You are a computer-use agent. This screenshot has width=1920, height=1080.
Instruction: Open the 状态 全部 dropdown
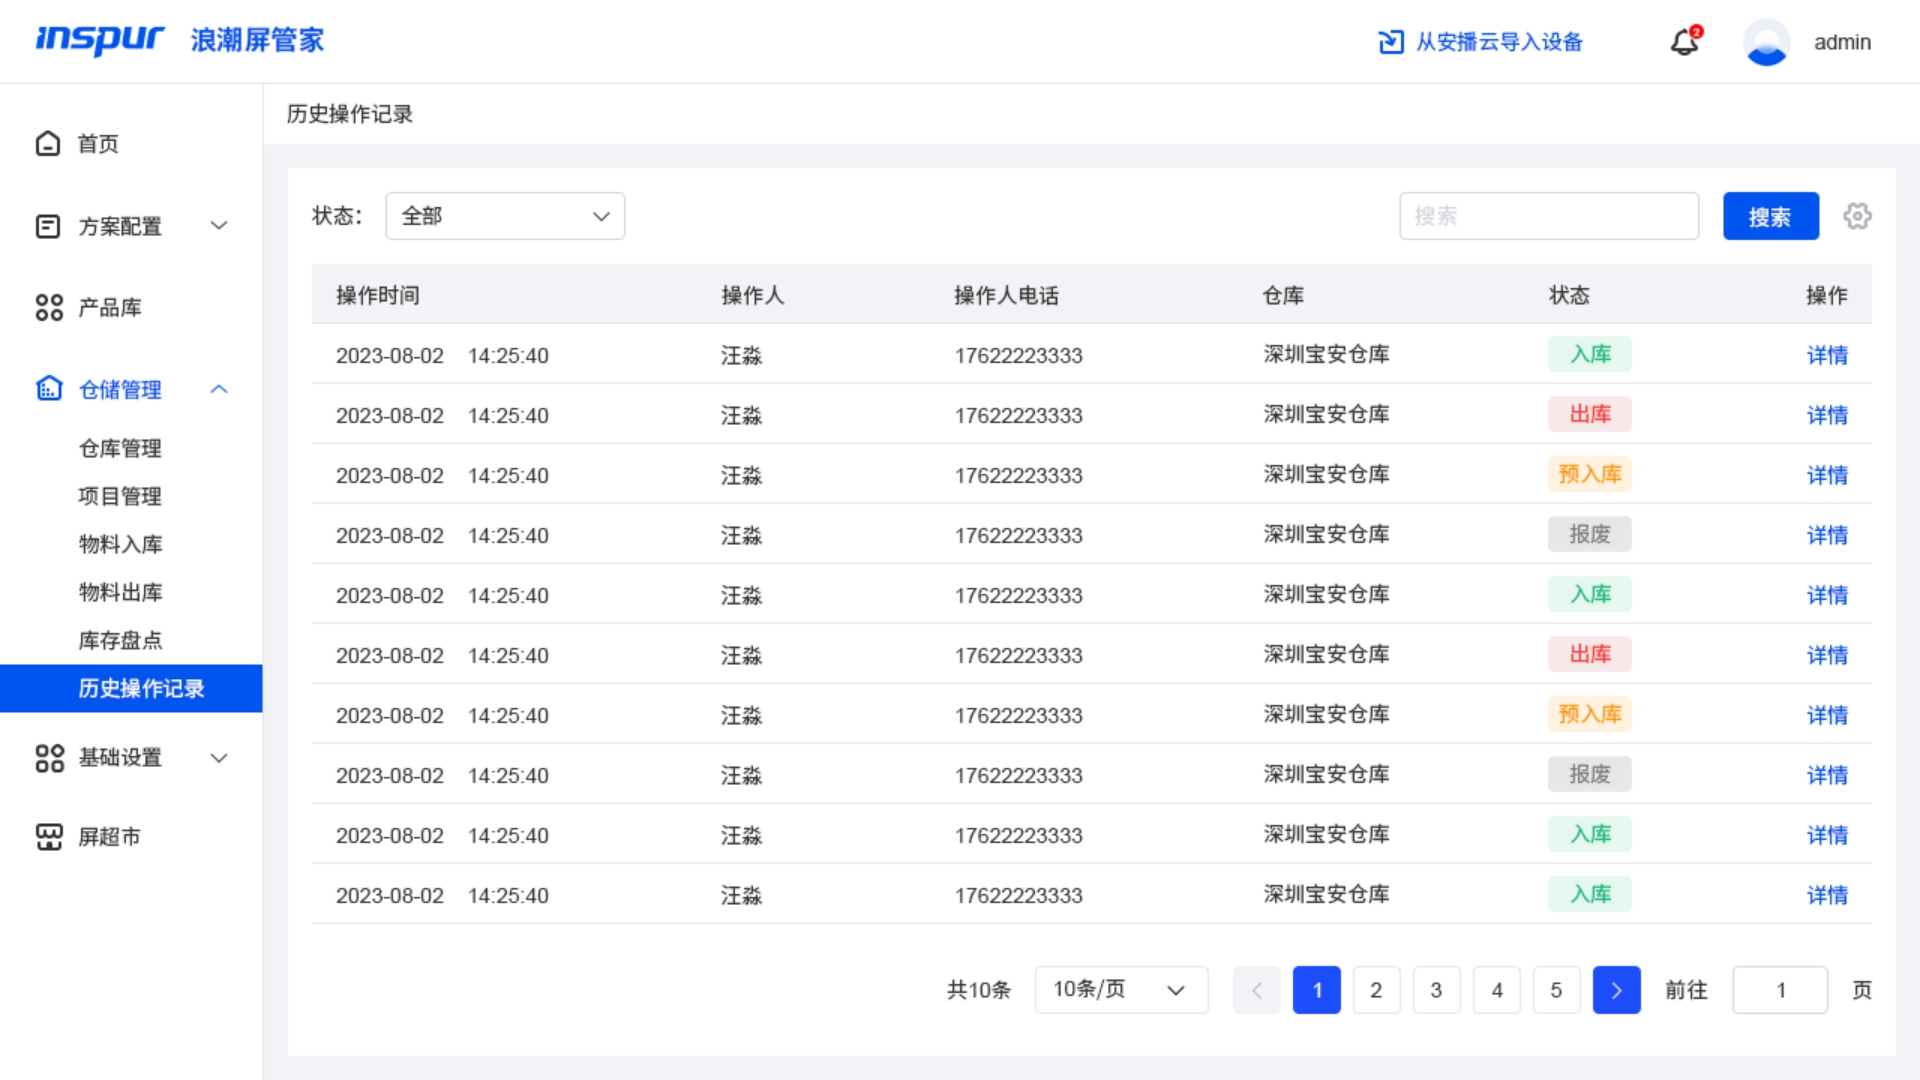505,216
